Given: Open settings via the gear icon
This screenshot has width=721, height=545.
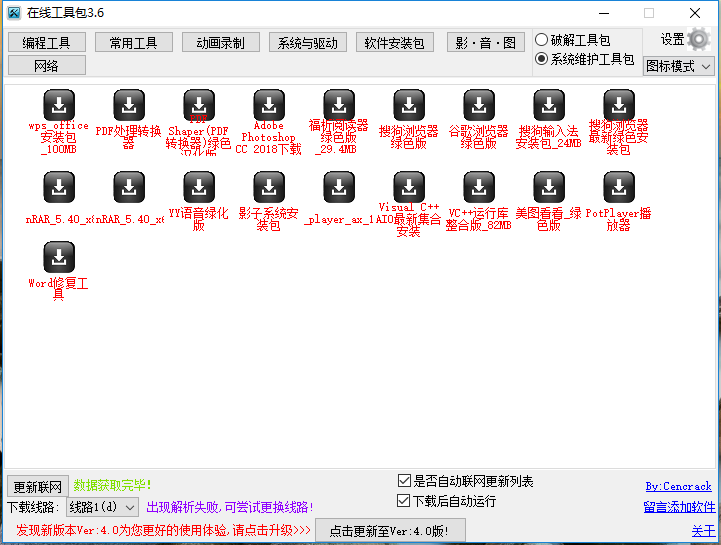Looking at the screenshot, I should click(x=699, y=40).
